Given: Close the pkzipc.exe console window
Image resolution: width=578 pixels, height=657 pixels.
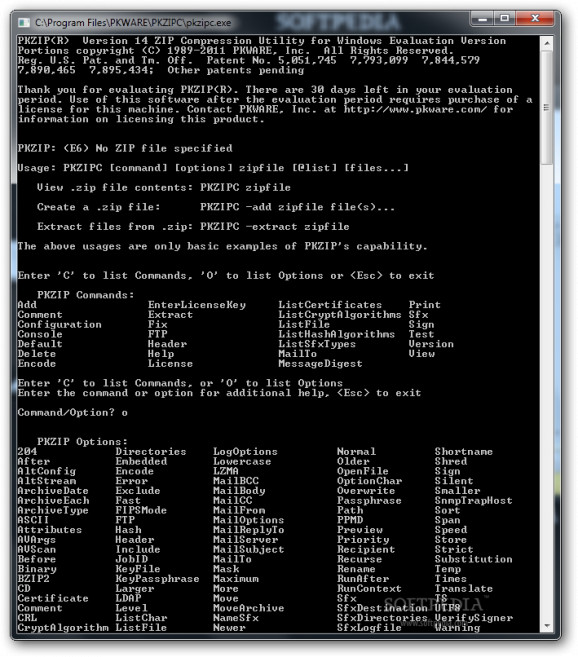Looking at the screenshot, I should (x=535, y=19).
